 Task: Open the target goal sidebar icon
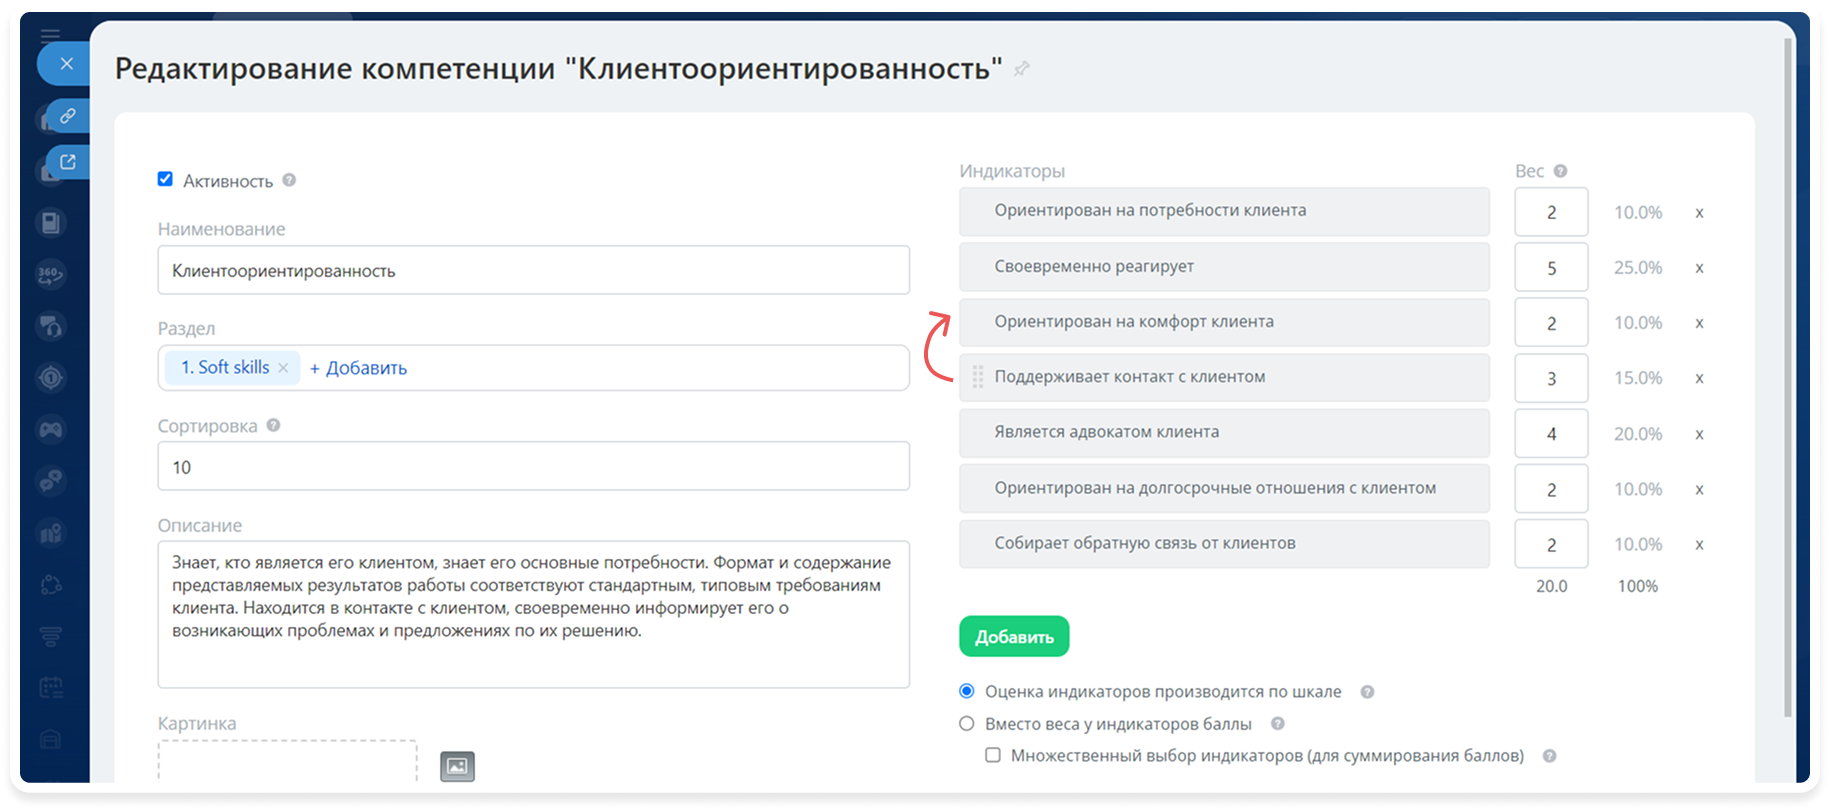coord(51,378)
